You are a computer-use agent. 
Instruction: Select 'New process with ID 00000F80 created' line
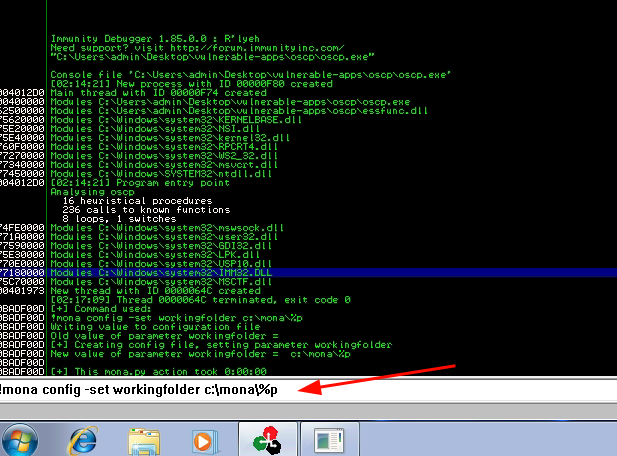pos(191,84)
